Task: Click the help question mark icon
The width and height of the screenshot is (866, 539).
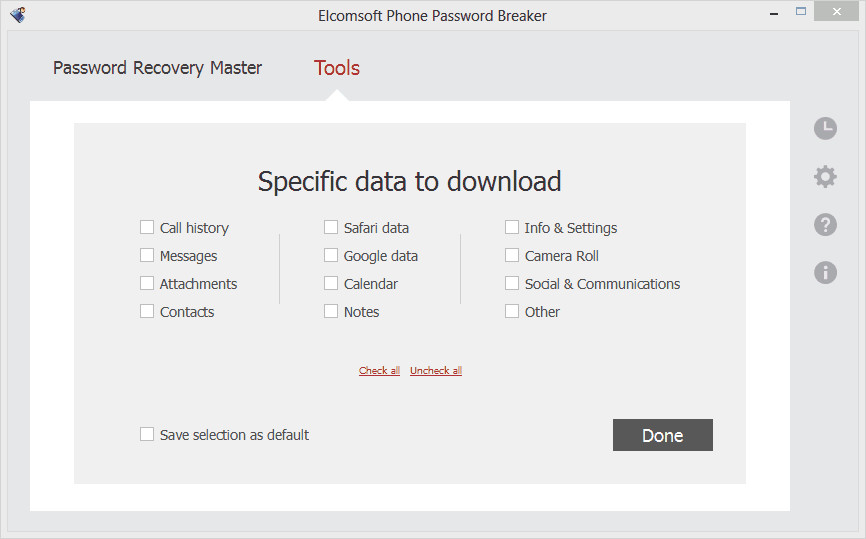Action: click(x=825, y=224)
